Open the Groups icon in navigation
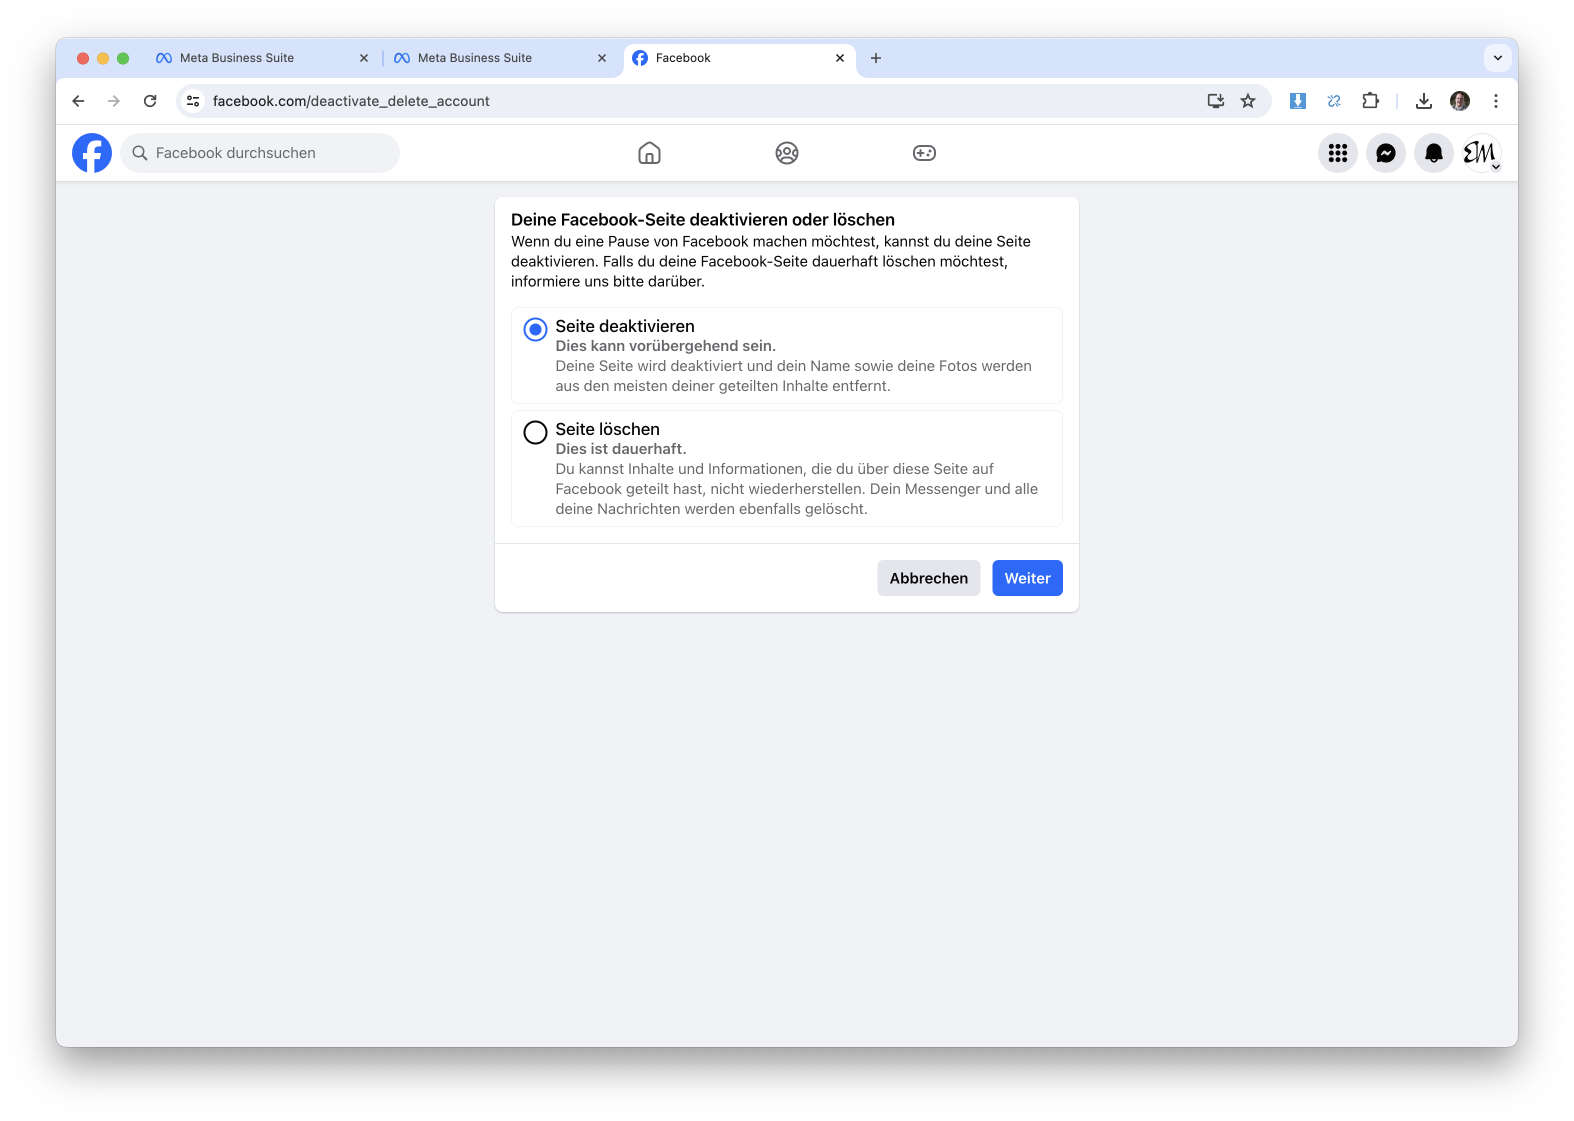1574x1121 pixels. pos(787,153)
